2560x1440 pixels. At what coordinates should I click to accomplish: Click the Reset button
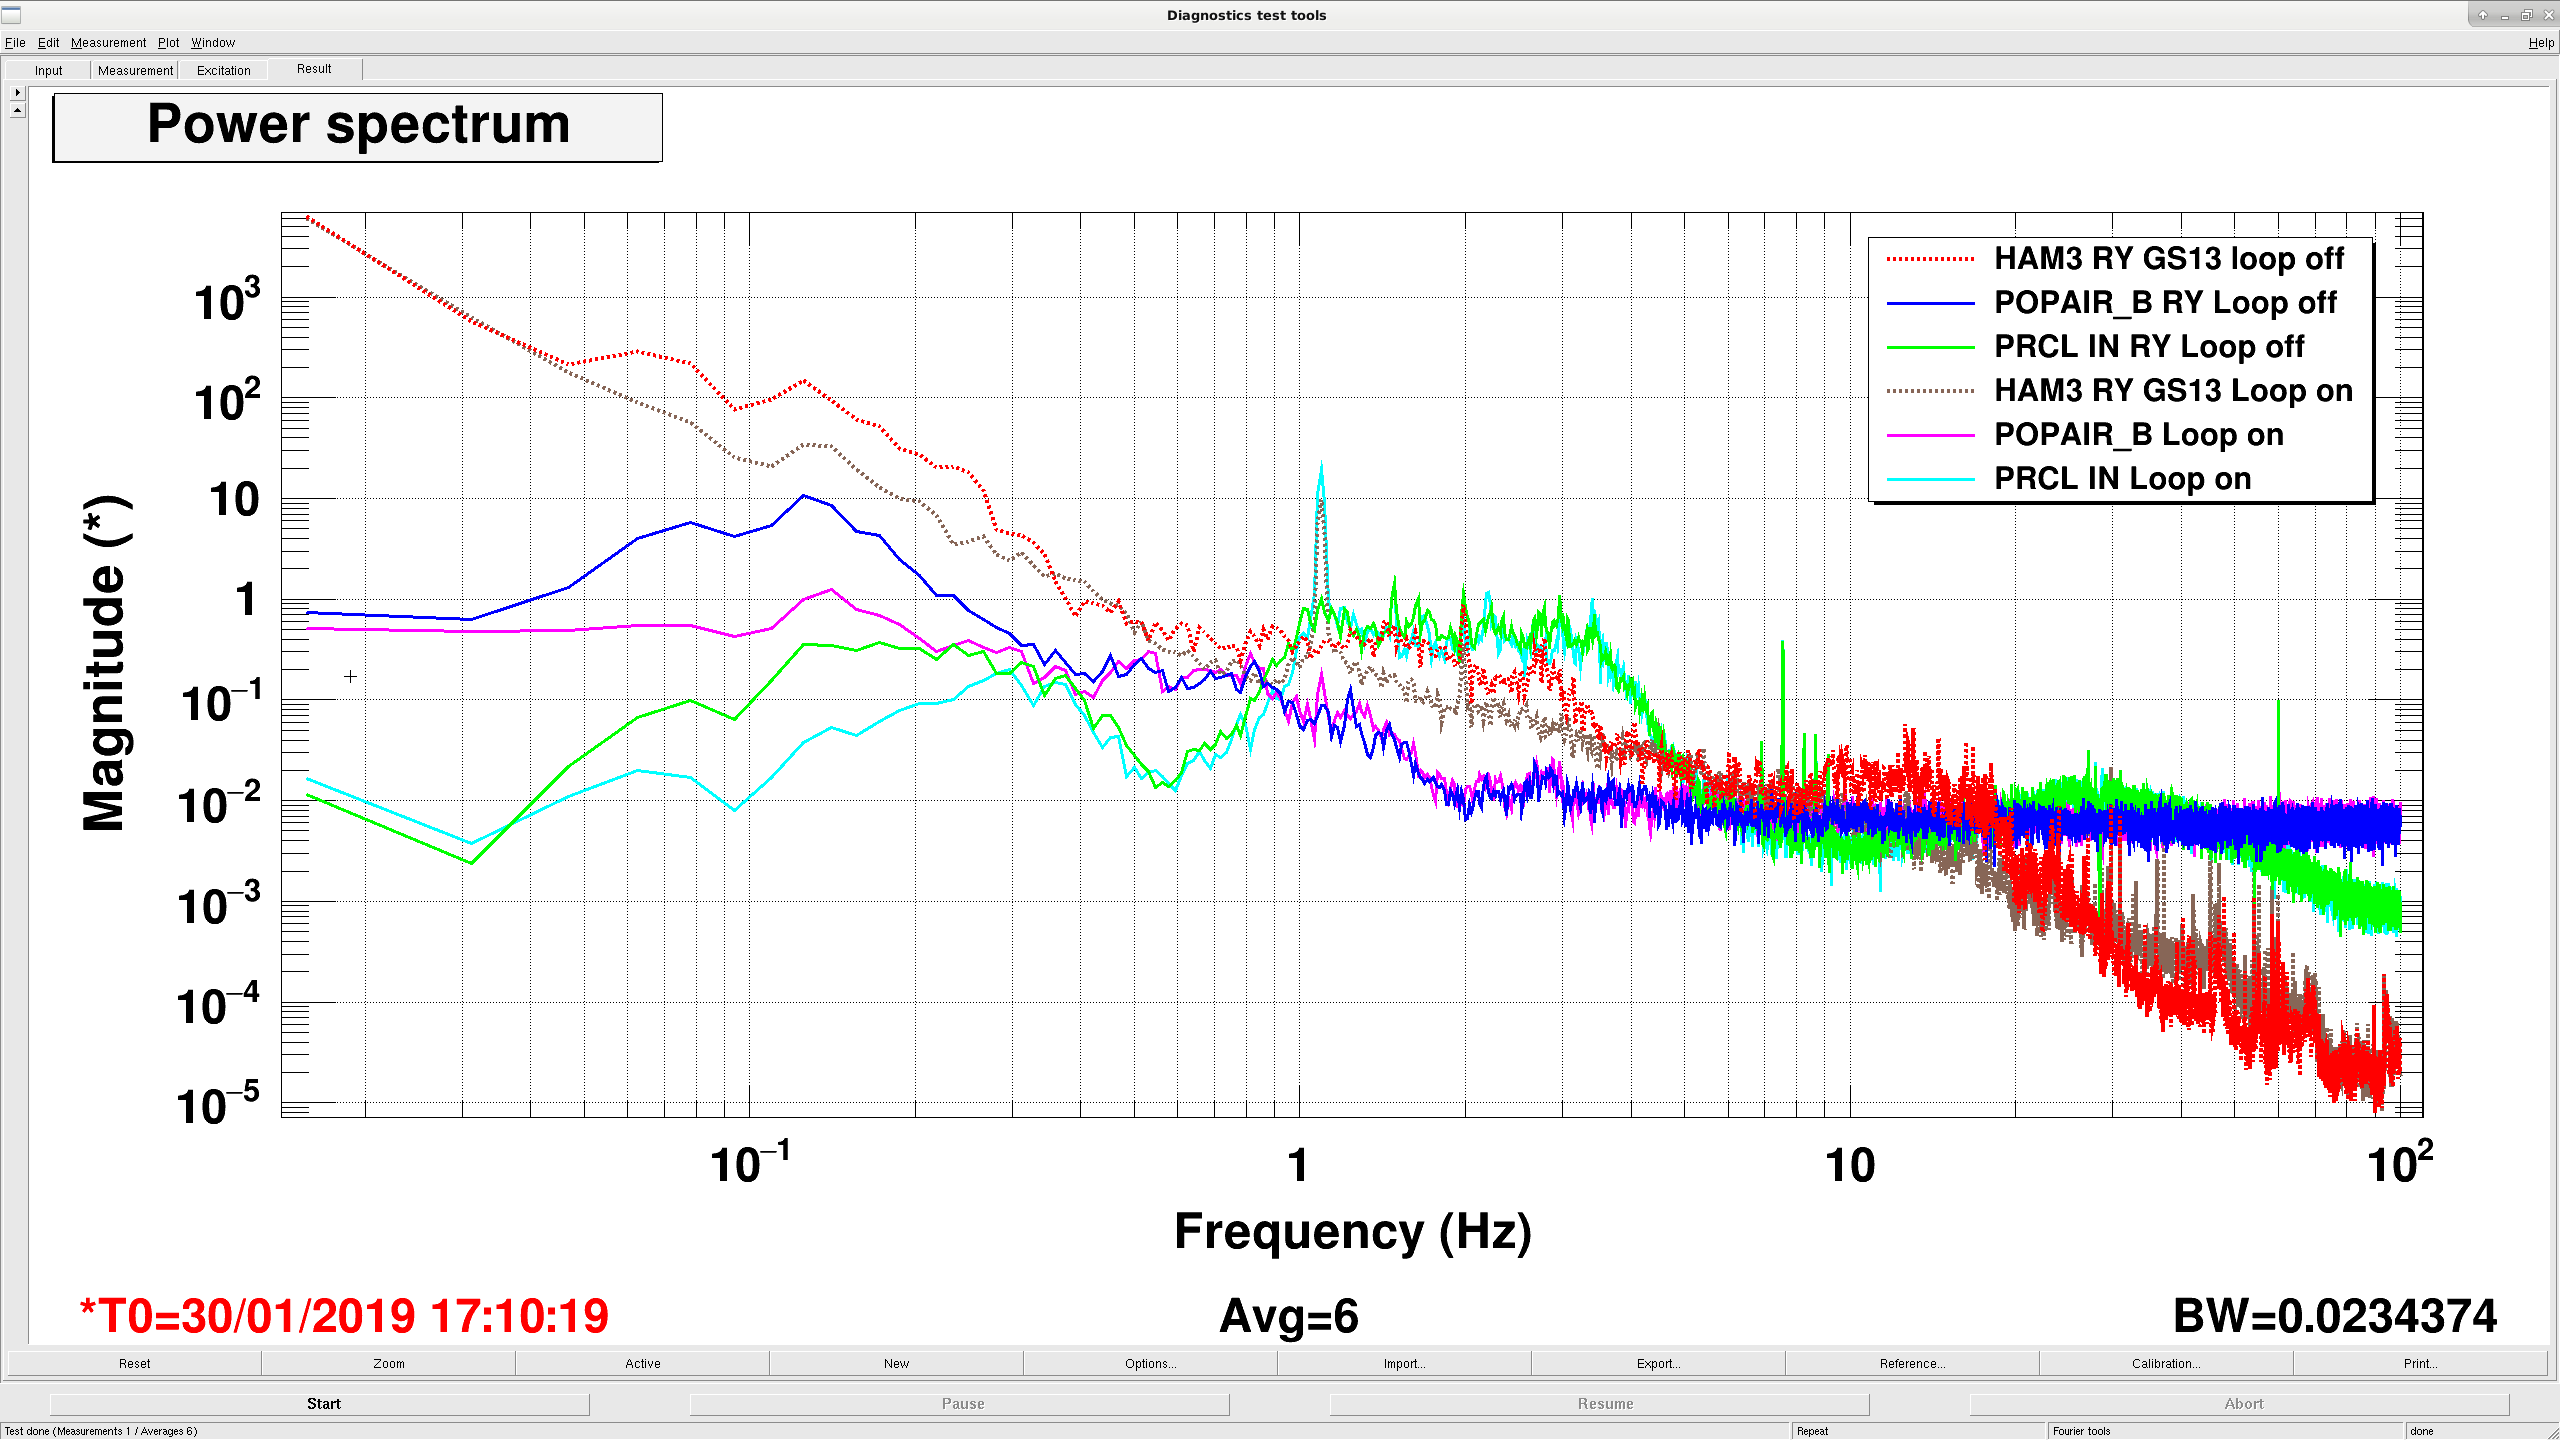click(134, 1363)
